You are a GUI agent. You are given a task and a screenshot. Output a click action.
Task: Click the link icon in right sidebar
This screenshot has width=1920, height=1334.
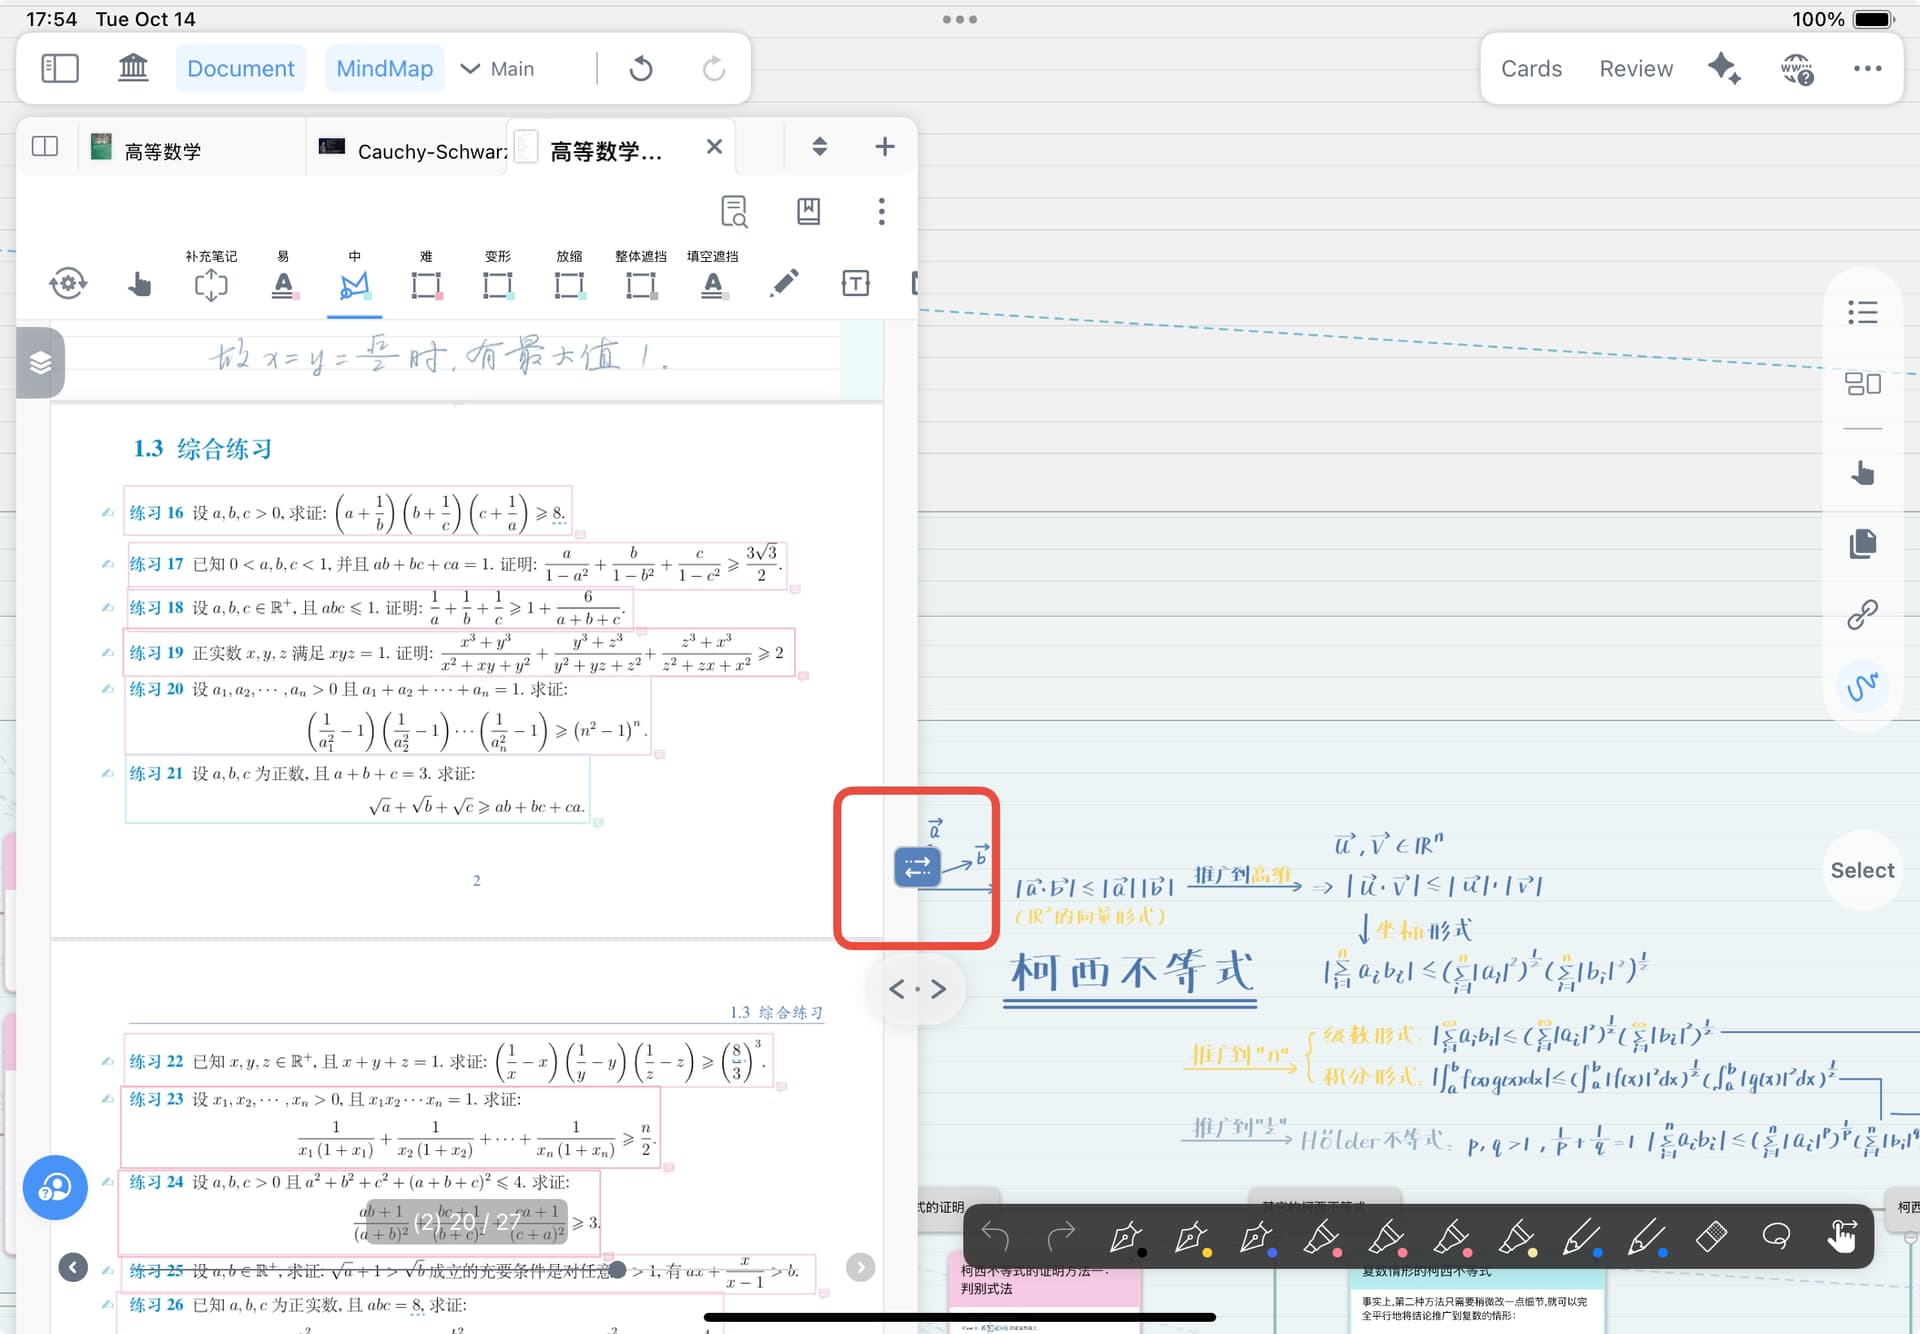[1862, 614]
